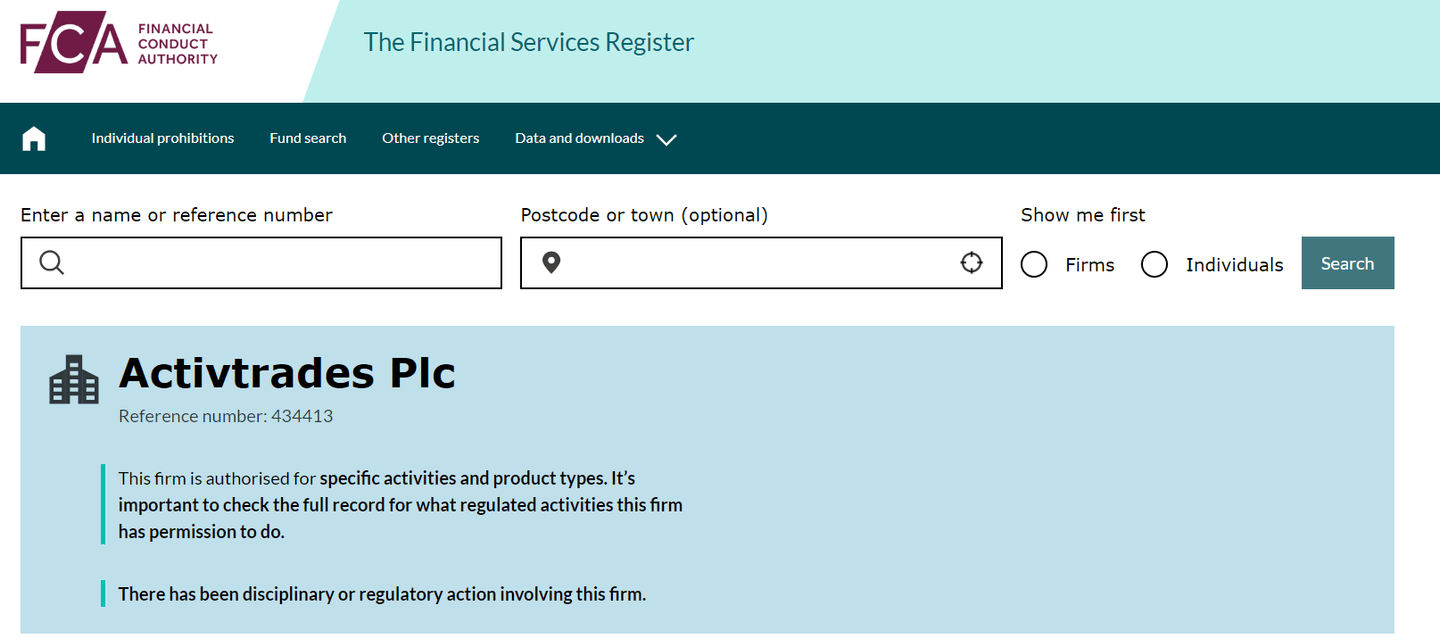Open the Activtrades Plc firm record
Viewport: 1440px width, 640px height.
[287, 372]
